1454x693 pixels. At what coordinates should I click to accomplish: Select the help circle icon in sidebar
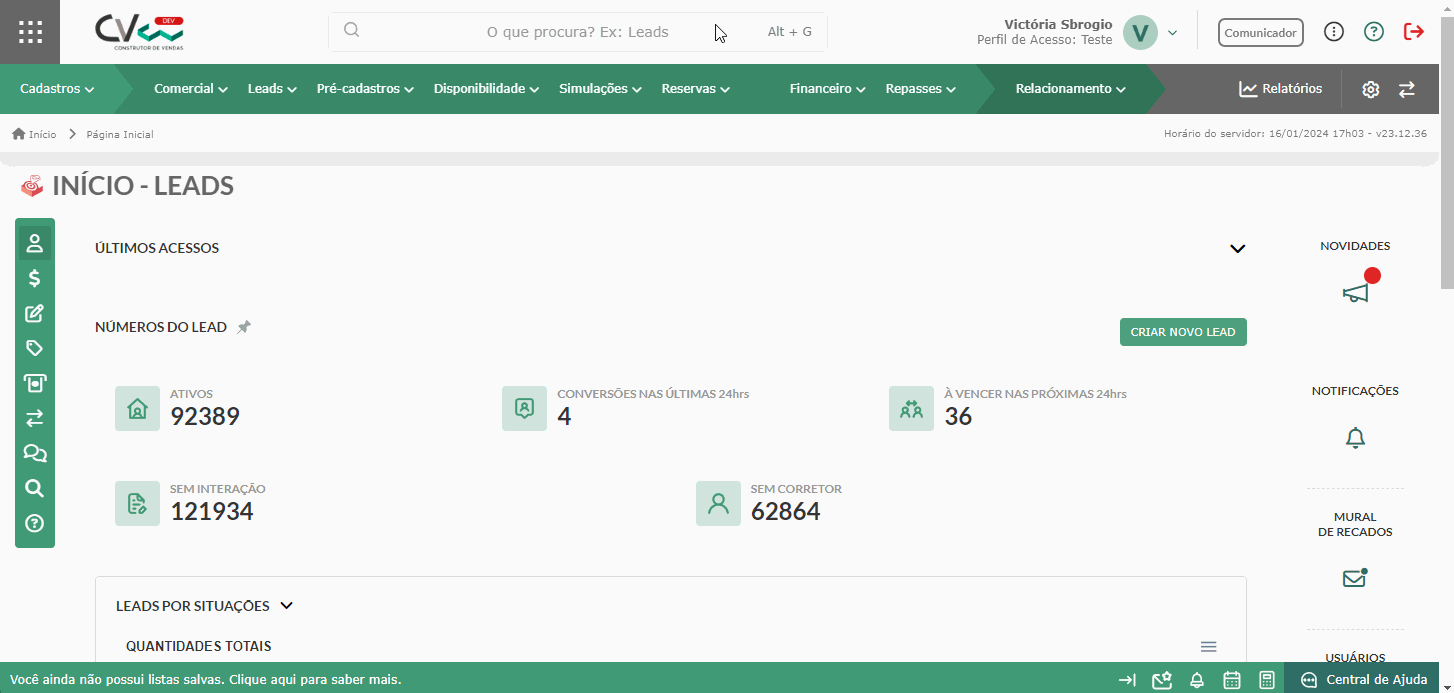(x=35, y=523)
